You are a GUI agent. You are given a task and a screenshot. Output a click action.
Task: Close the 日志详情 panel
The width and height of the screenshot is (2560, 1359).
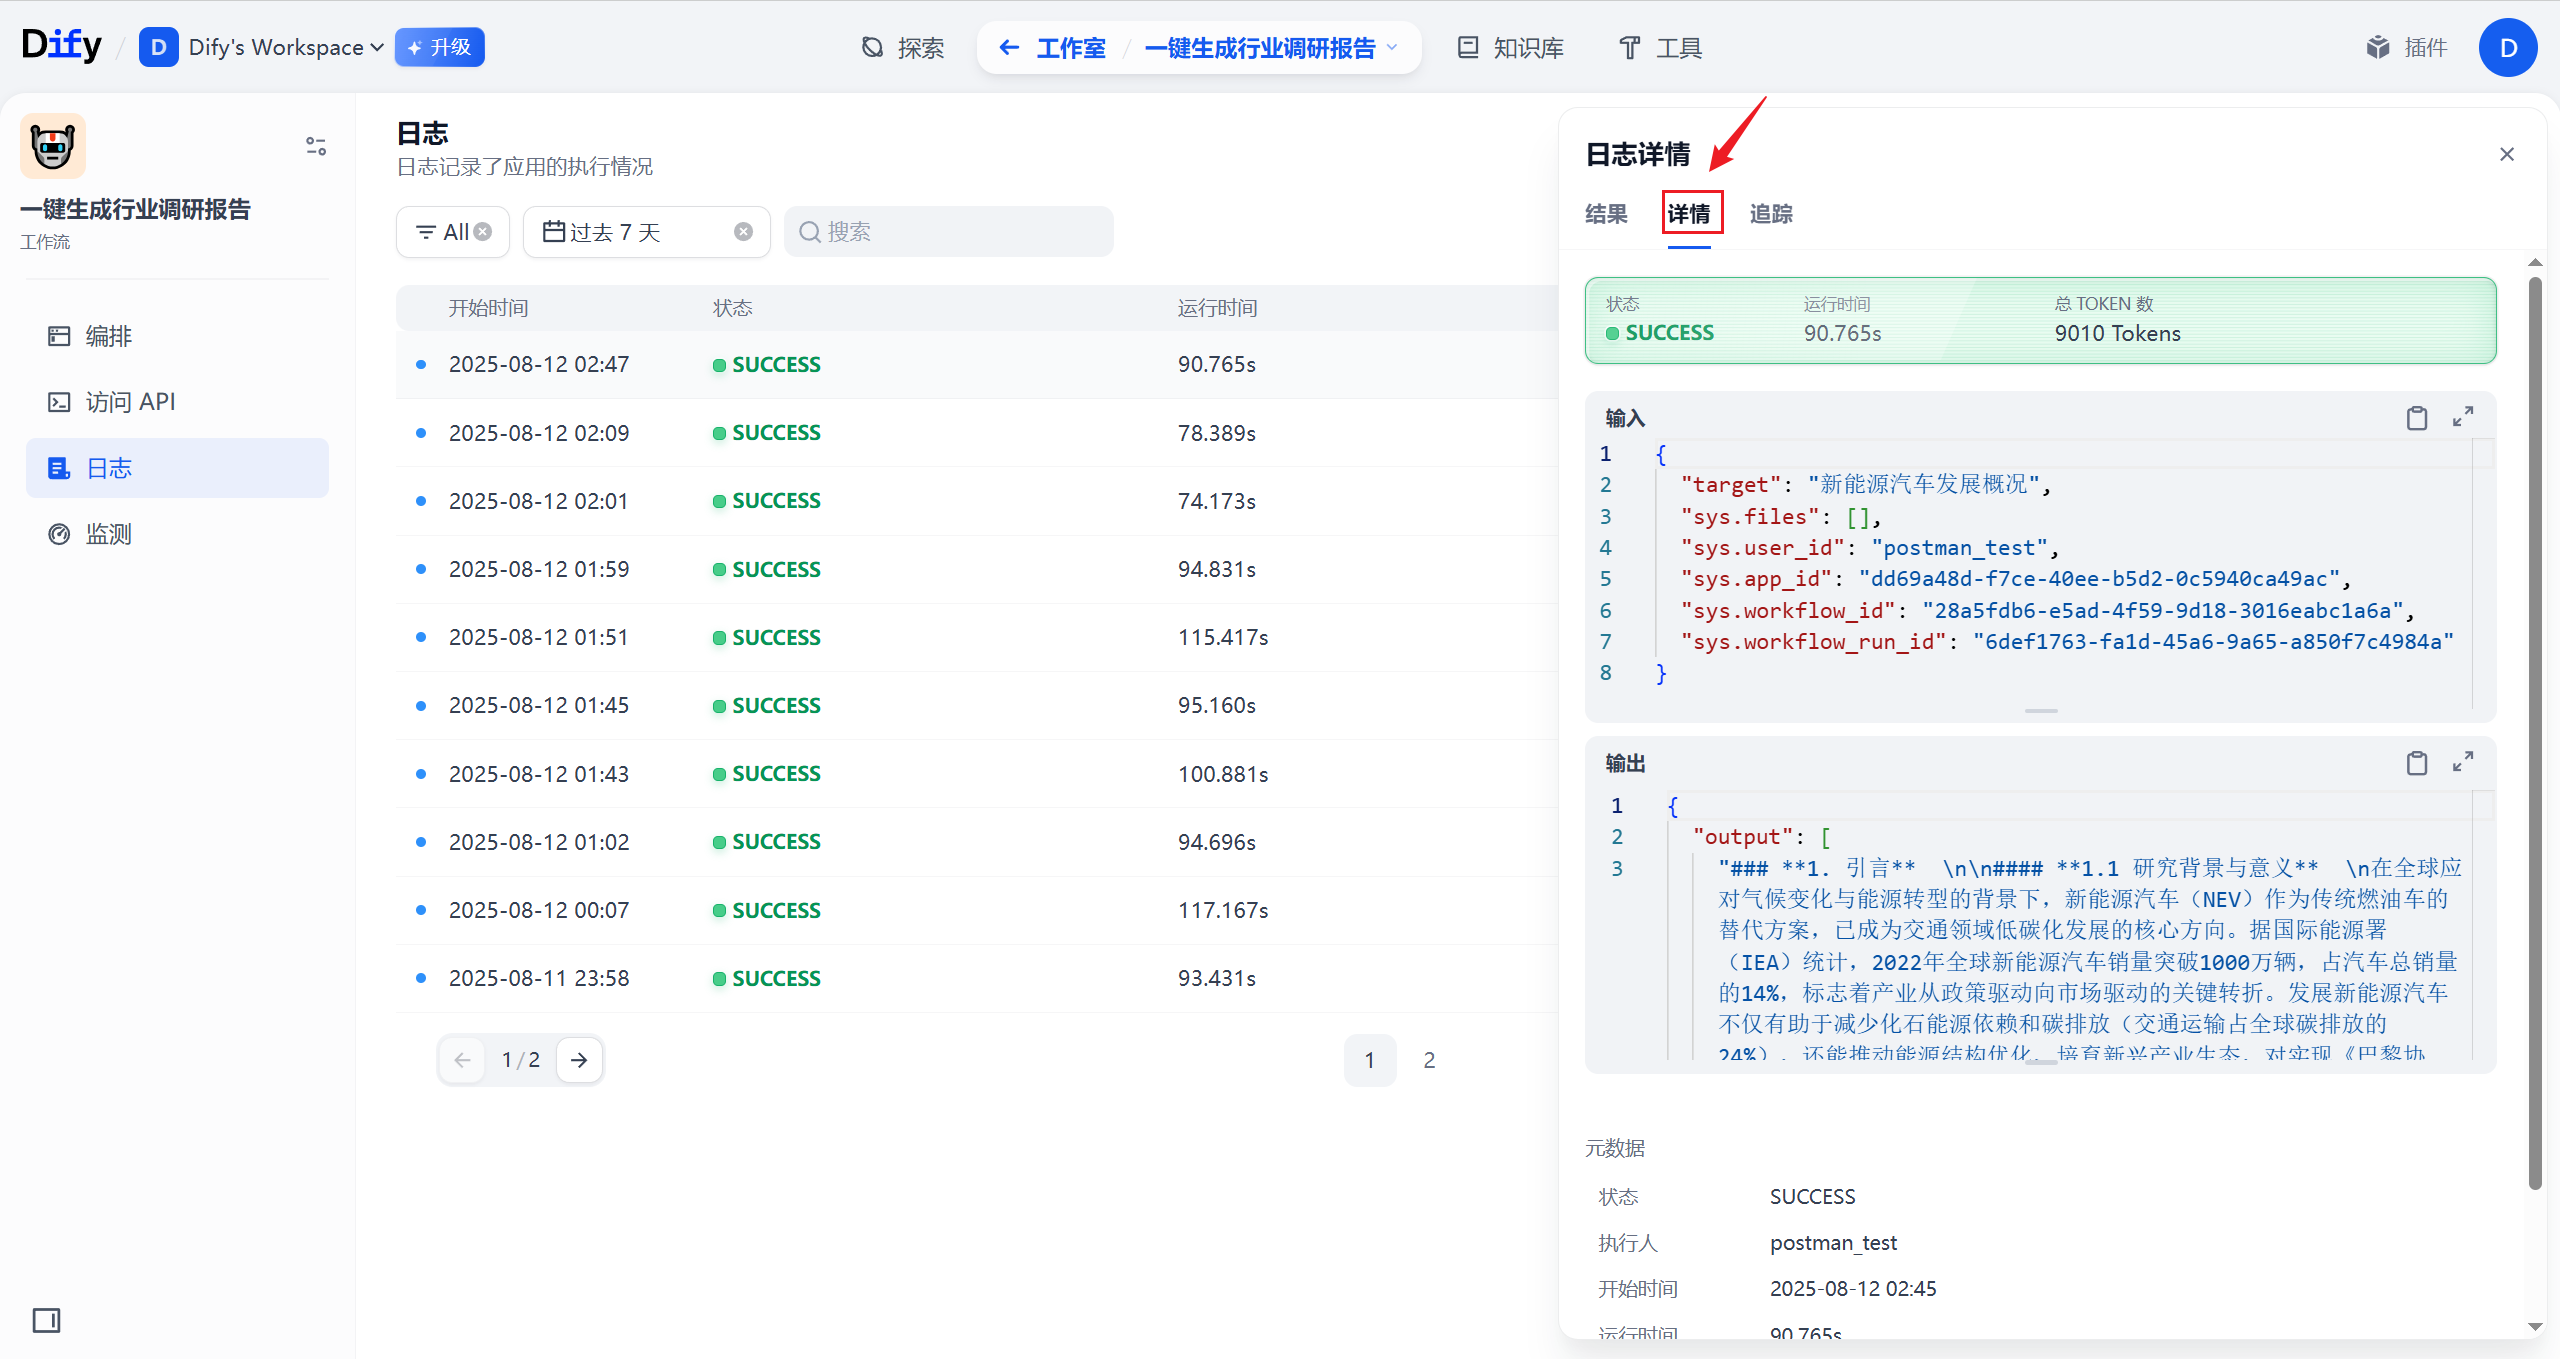point(2507,154)
